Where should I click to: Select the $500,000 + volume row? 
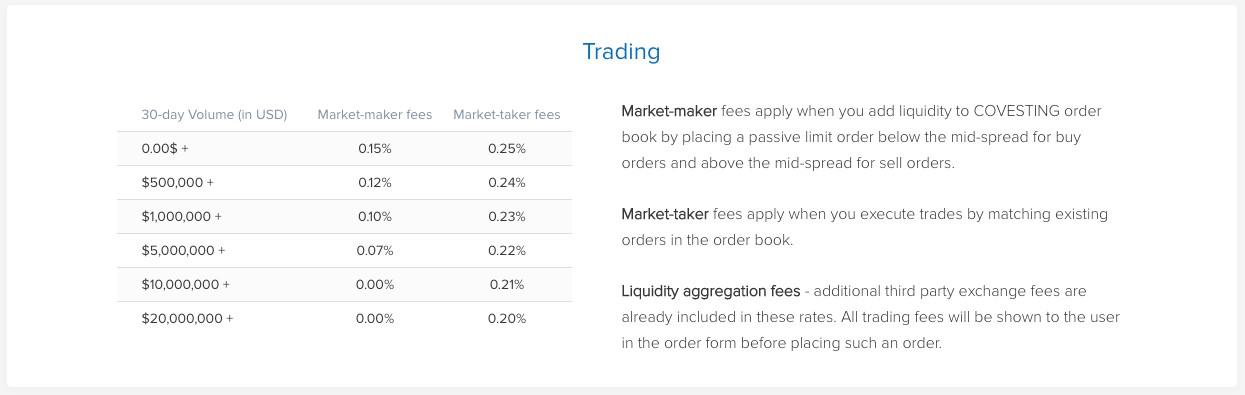click(x=344, y=182)
